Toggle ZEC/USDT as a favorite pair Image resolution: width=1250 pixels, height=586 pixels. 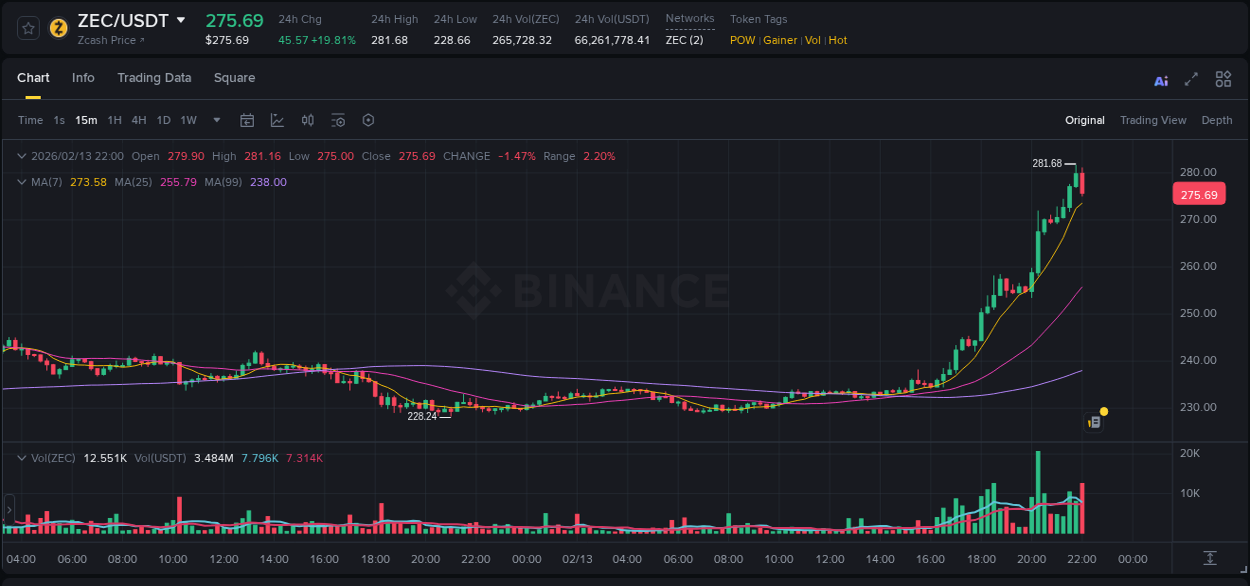27,27
